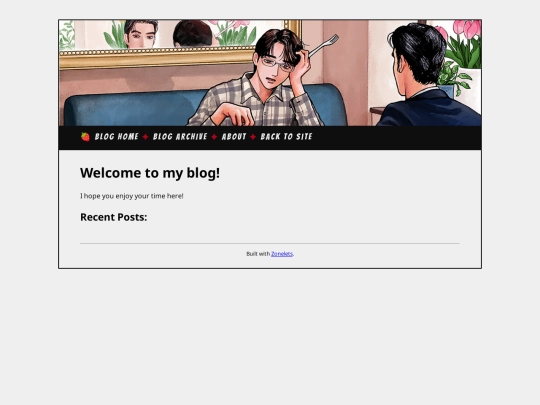Click the dark-suited man facing away
Viewport: 540px width, 405px height.
427,74
